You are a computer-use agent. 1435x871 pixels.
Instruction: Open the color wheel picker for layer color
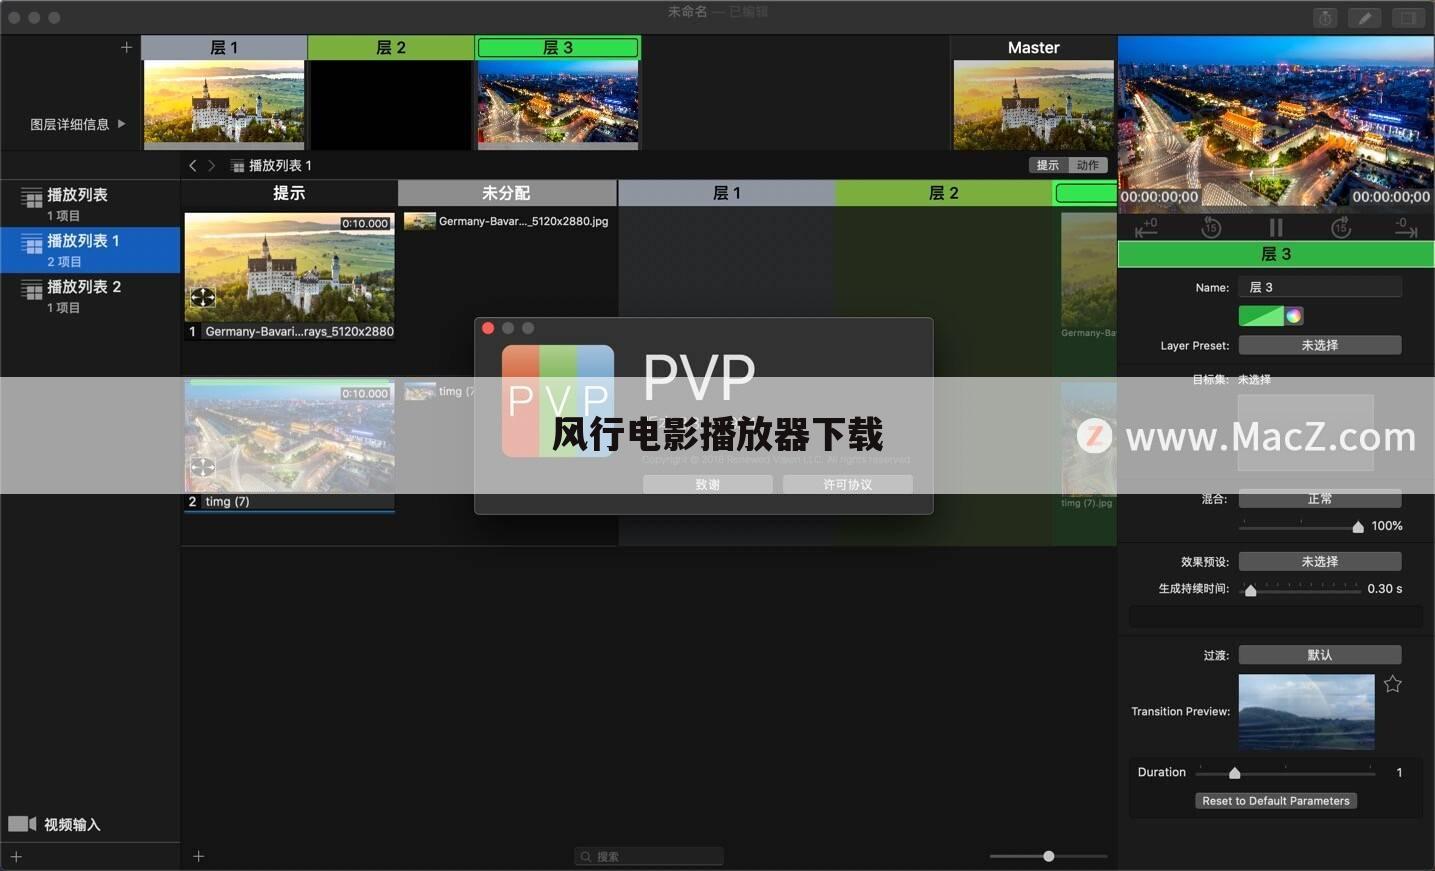(1294, 316)
